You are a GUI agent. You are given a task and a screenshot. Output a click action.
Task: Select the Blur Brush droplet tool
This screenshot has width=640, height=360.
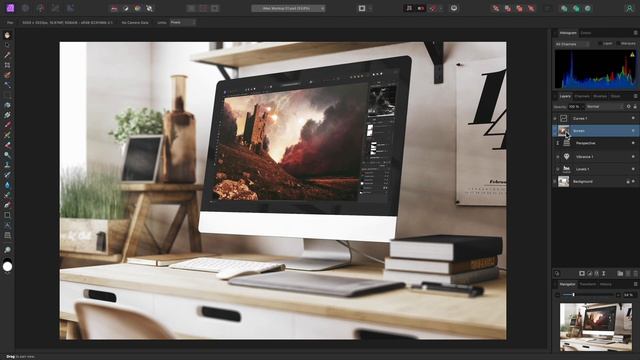point(7,185)
